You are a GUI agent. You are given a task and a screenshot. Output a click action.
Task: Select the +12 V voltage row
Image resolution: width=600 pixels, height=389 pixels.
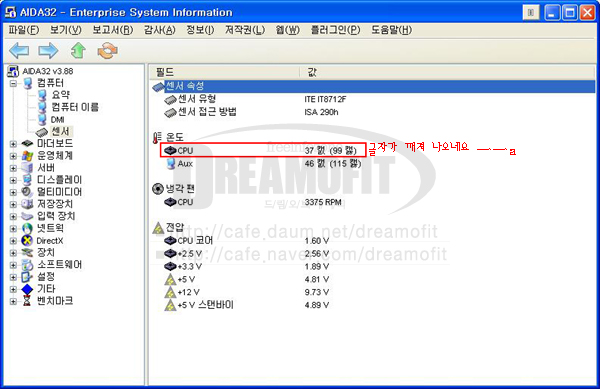click(373, 292)
